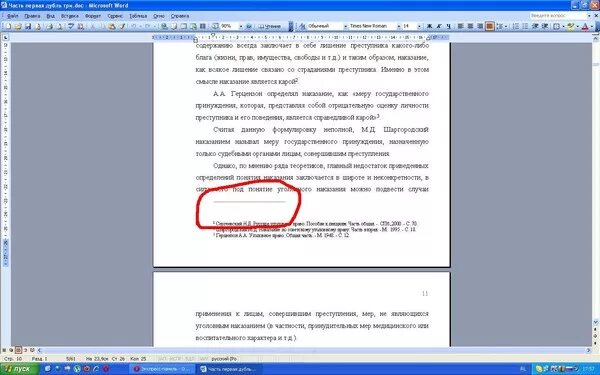Toggle justified alignment button

coord(489,26)
